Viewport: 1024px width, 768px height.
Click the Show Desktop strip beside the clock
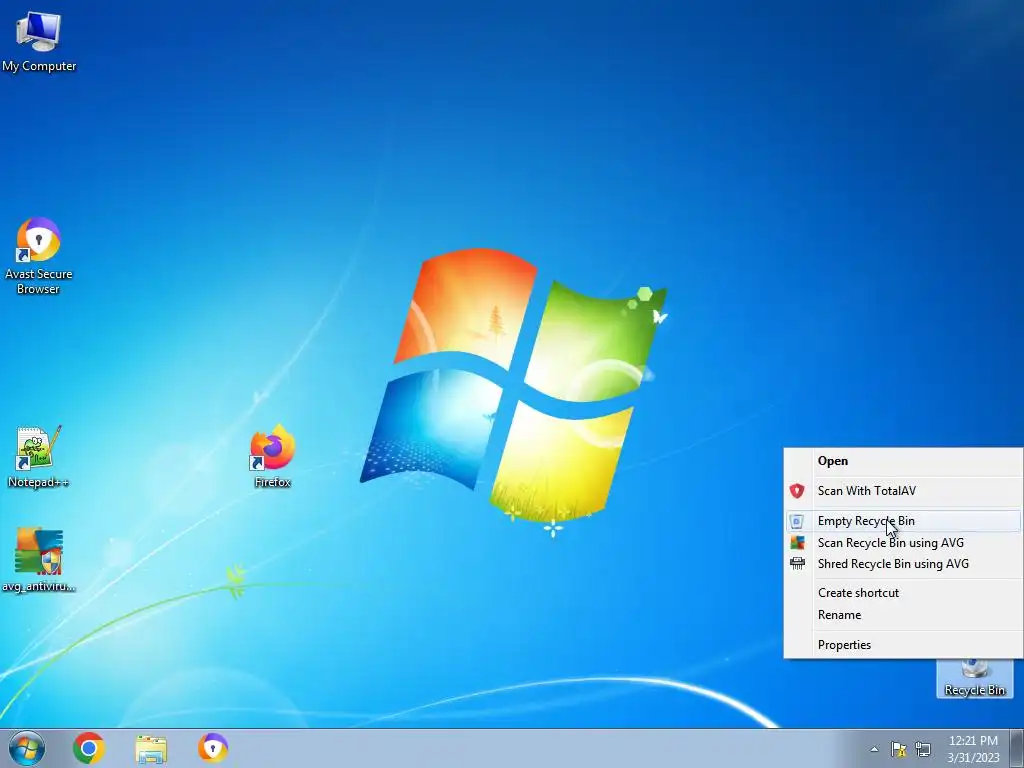1017,748
